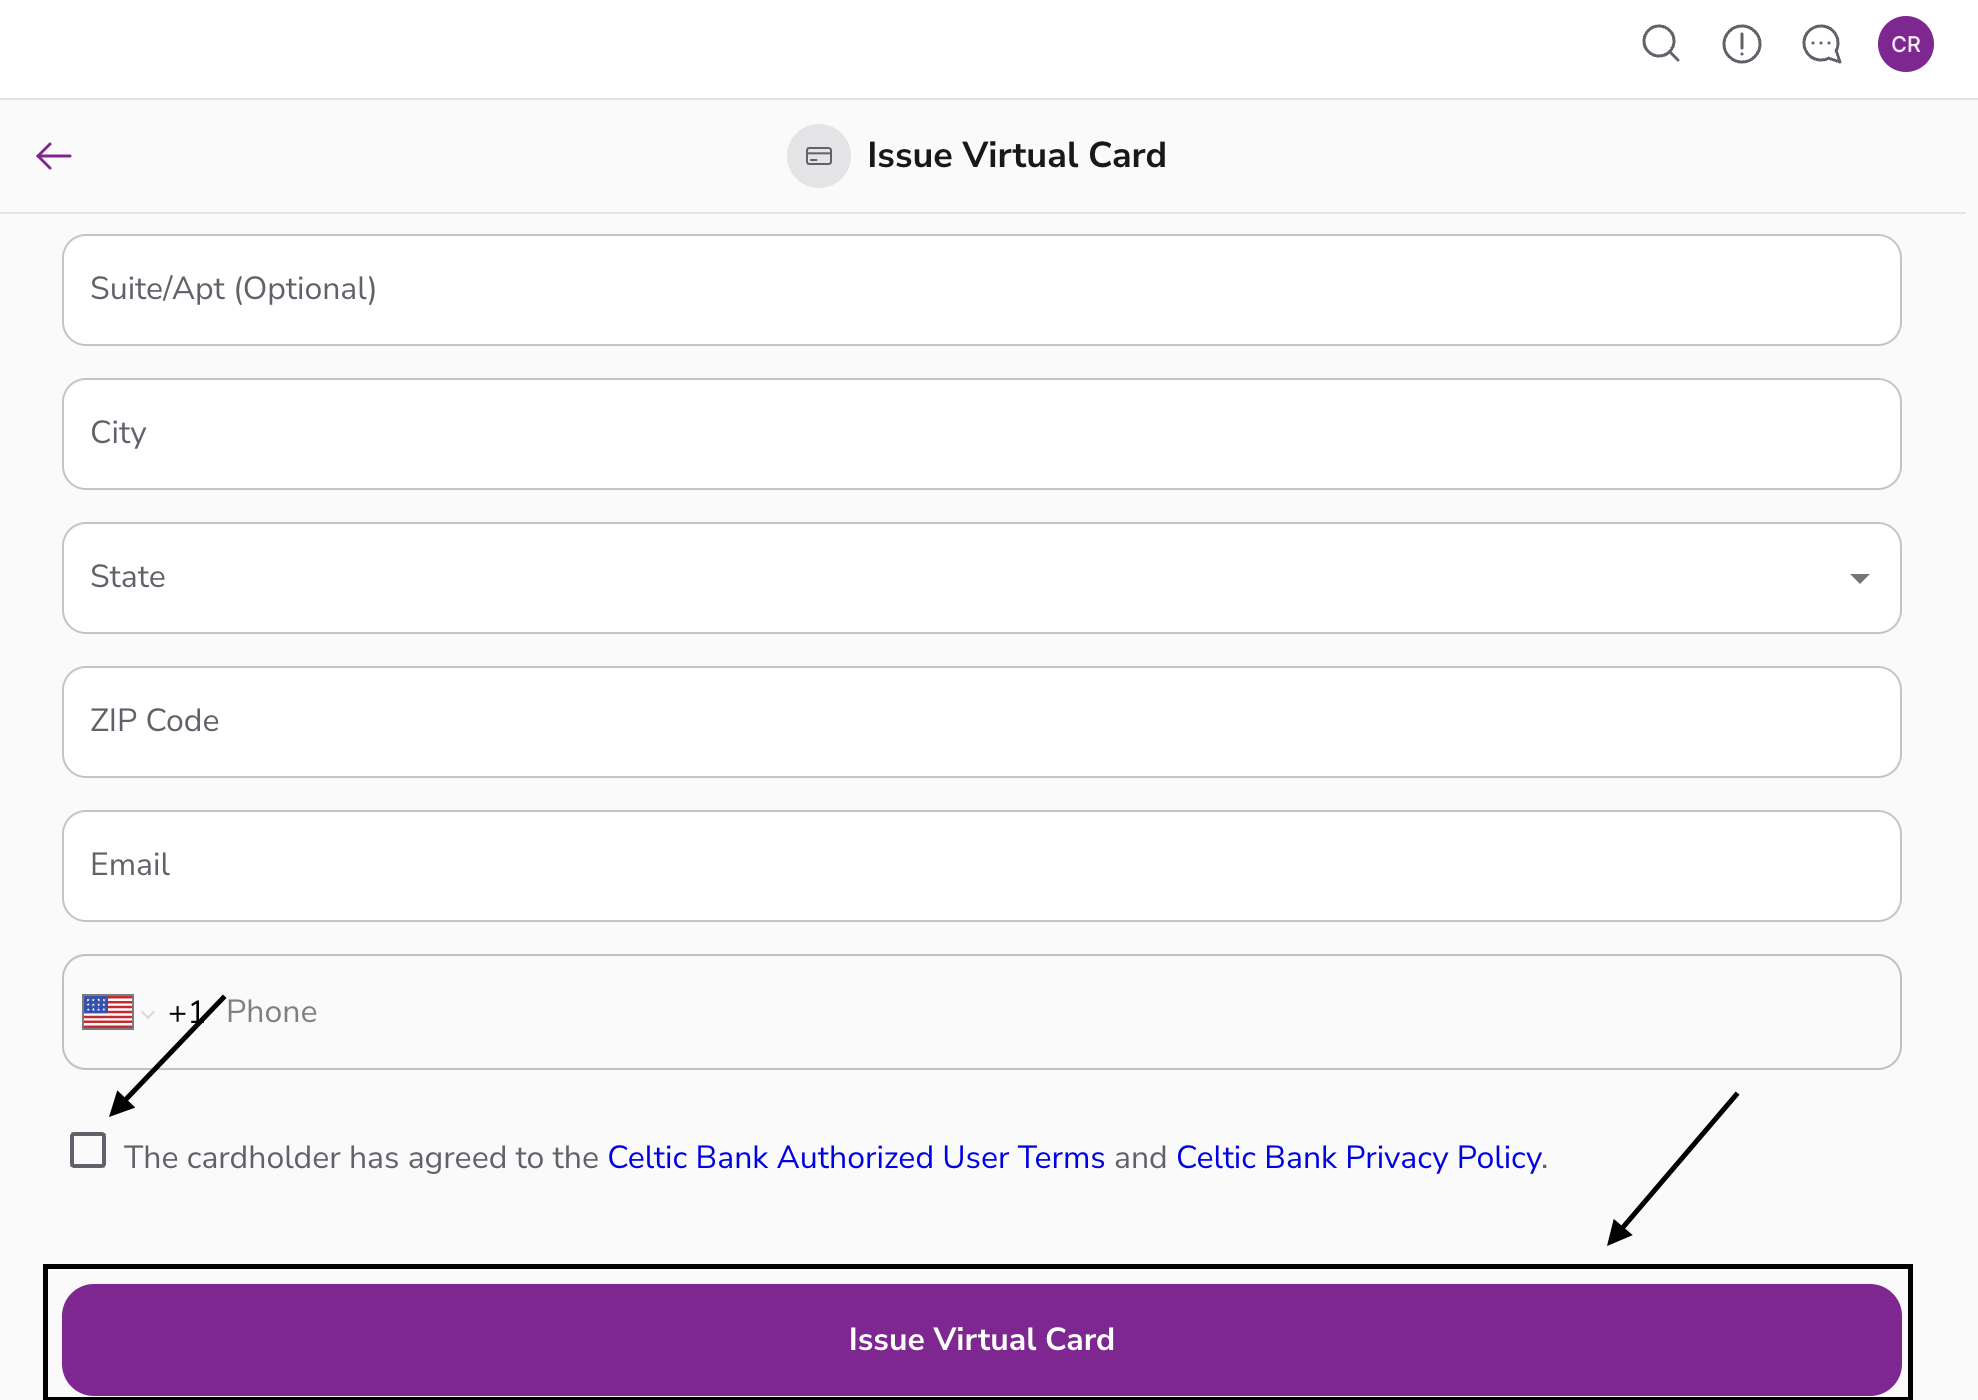Click the US flag icon
This screenshot has width=1978, height=1400.
point(108,1012)
